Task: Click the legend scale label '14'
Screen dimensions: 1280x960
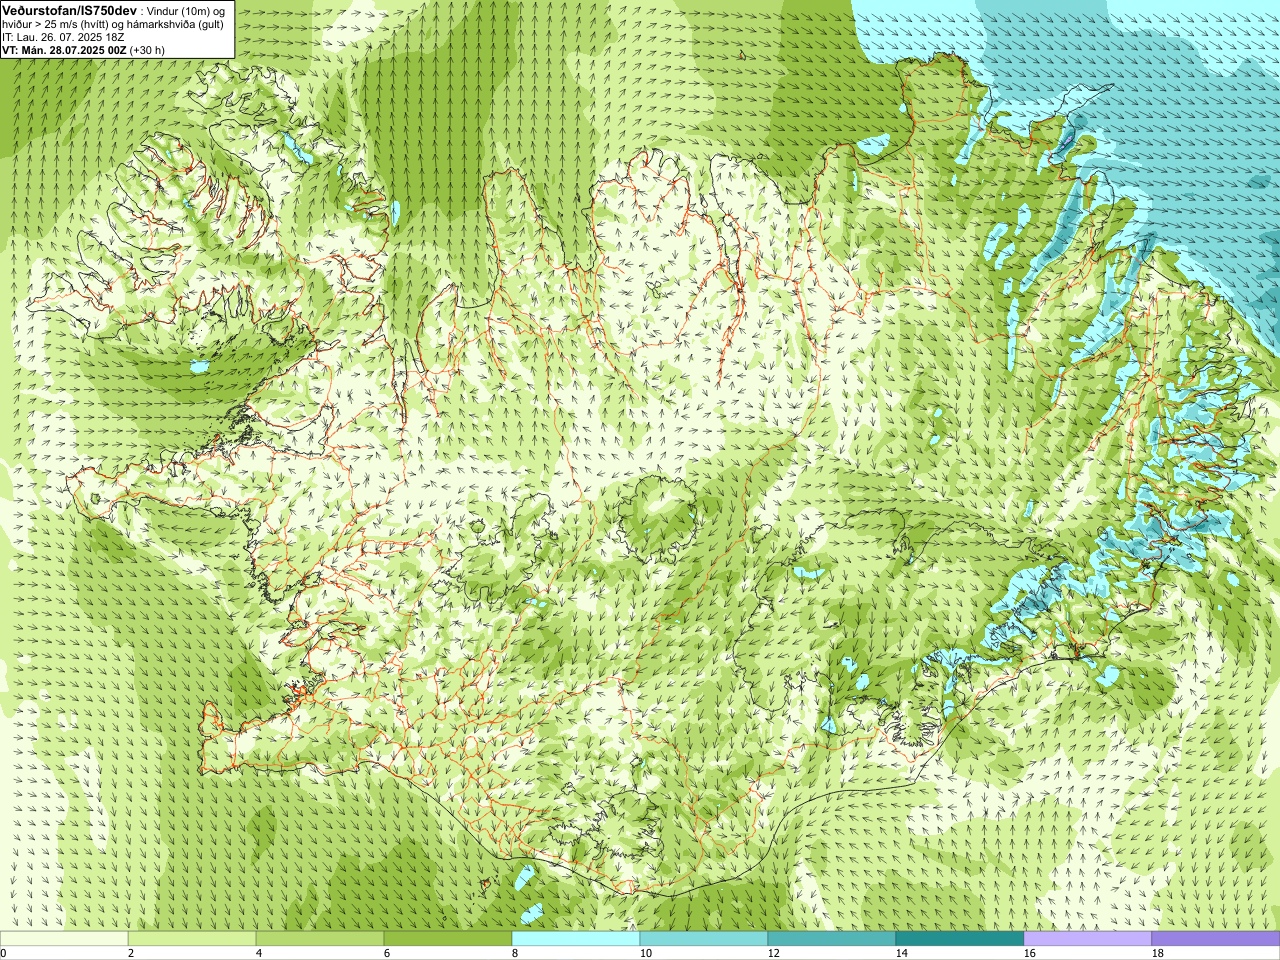Action: pyautogui.click(x=901, y=954)
